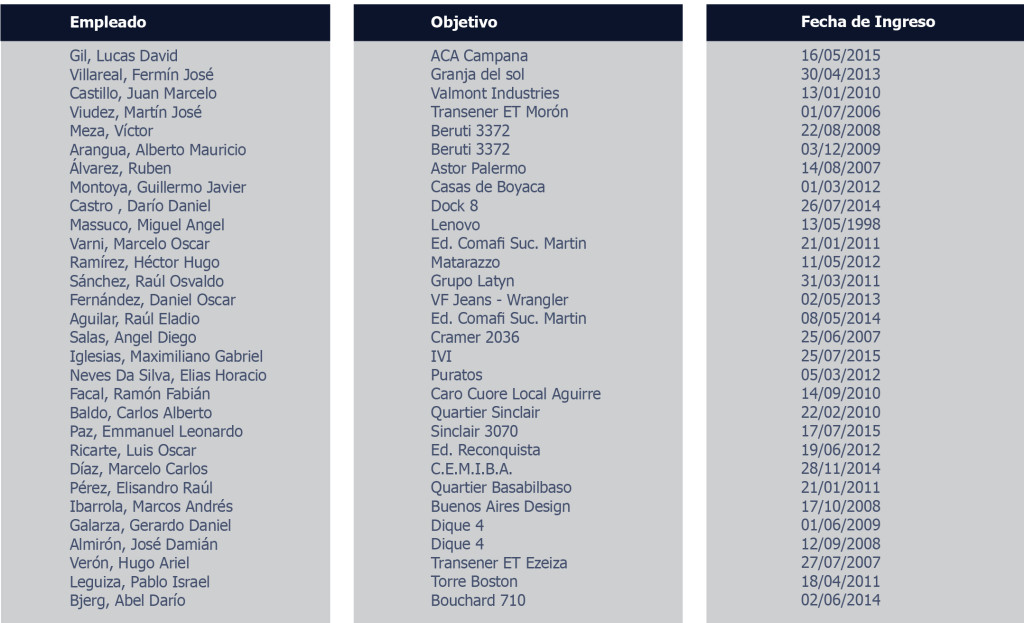
Task: Click the Fecha de Ingreso header
Action: 868,22
